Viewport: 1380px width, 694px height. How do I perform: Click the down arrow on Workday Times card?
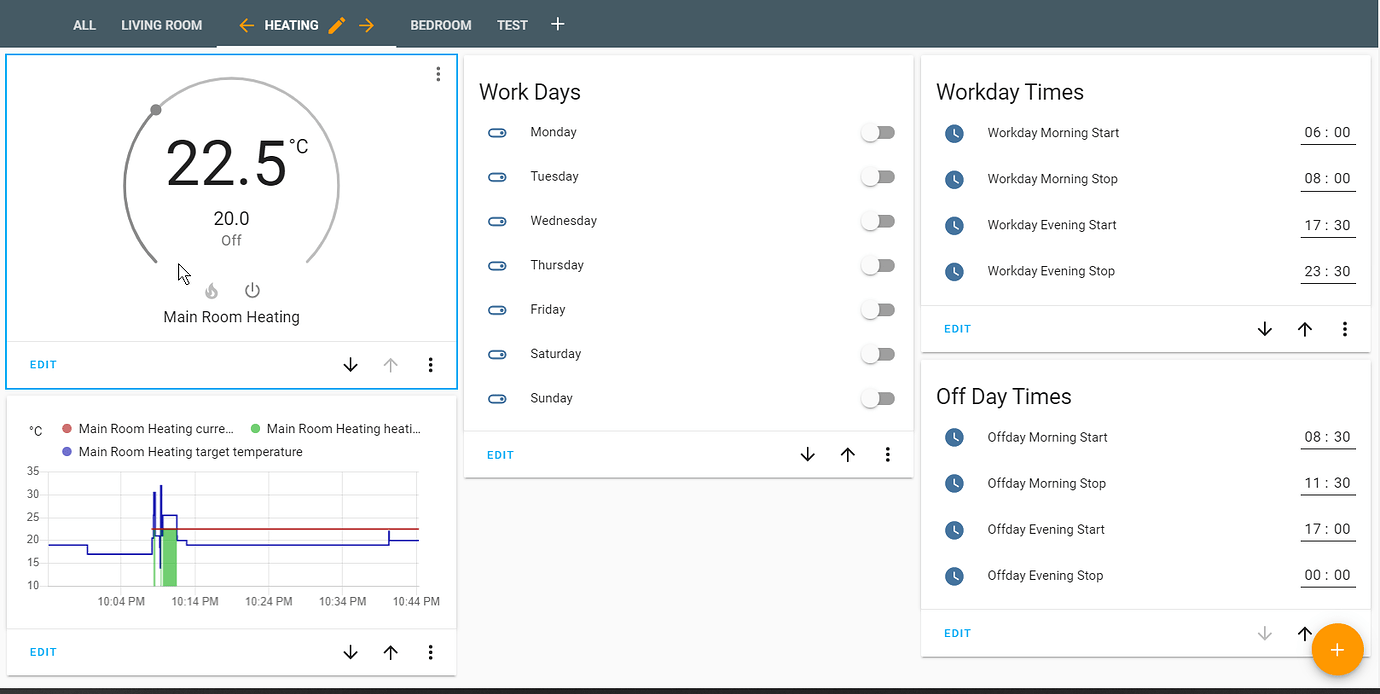(x=1265, y=328)
